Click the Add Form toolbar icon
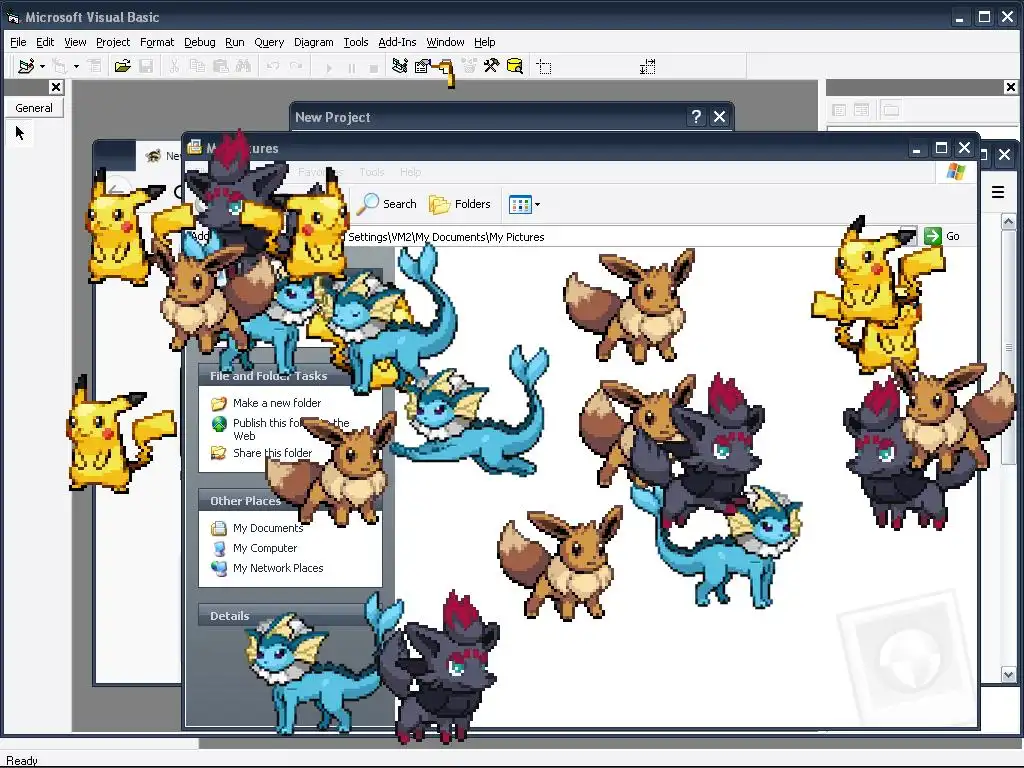 click(x=60, y=66)
